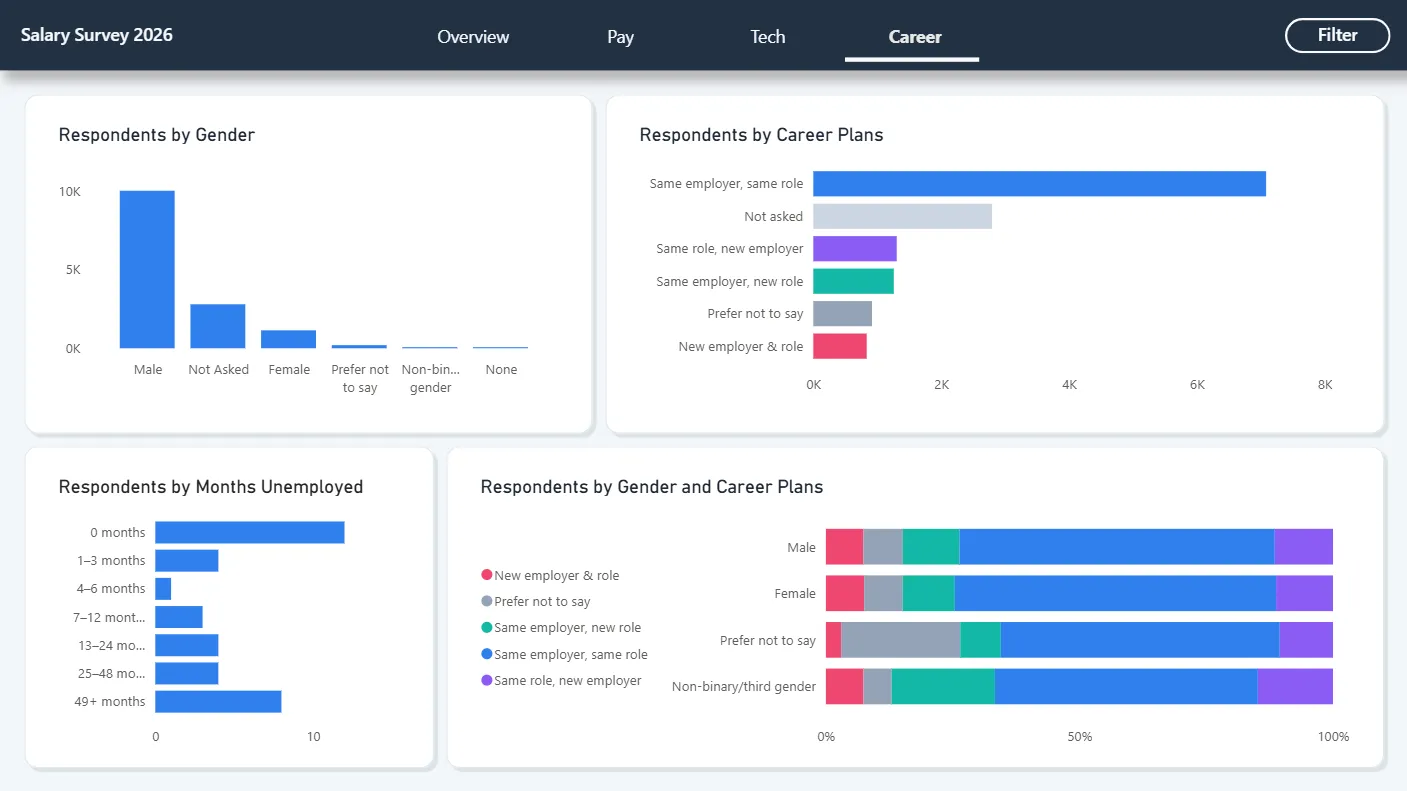The width and height of the screenshot is (1407, 791).
Task: Click 'Respondents by Gender and Career Plans' title
Action: click(652, 487)
